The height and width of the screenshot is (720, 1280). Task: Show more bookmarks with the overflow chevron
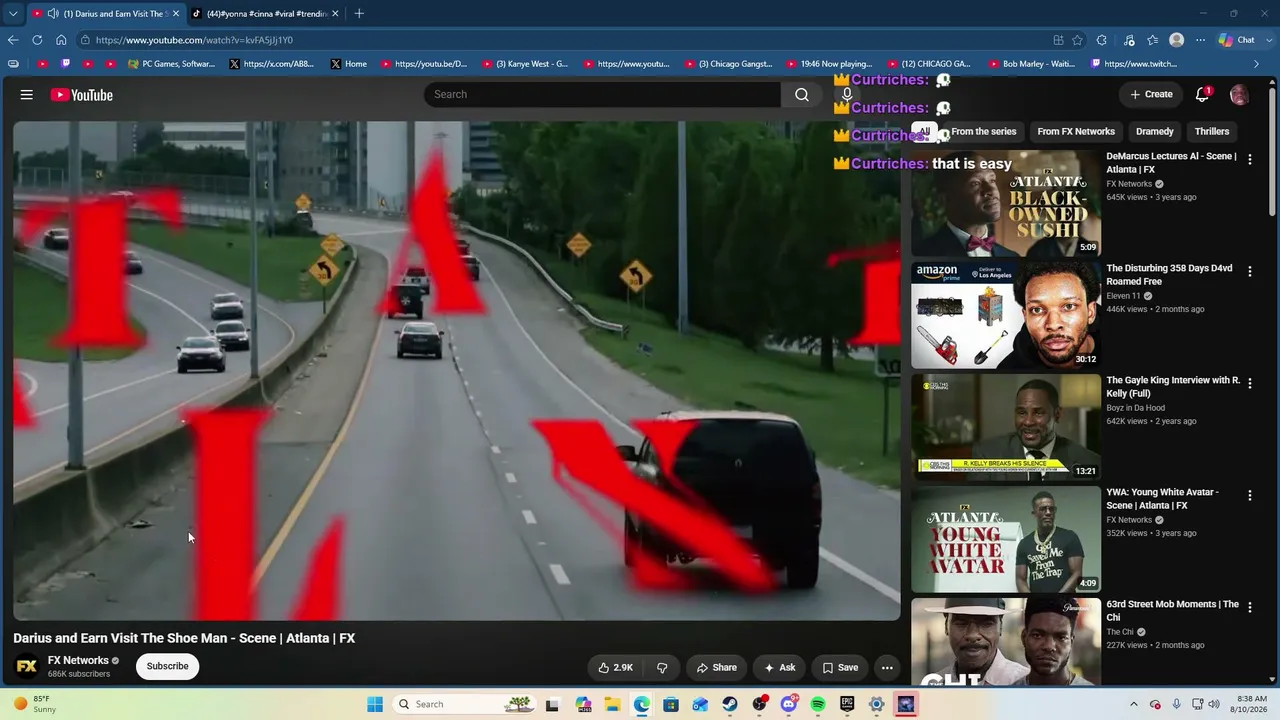tap(1257, 64)
